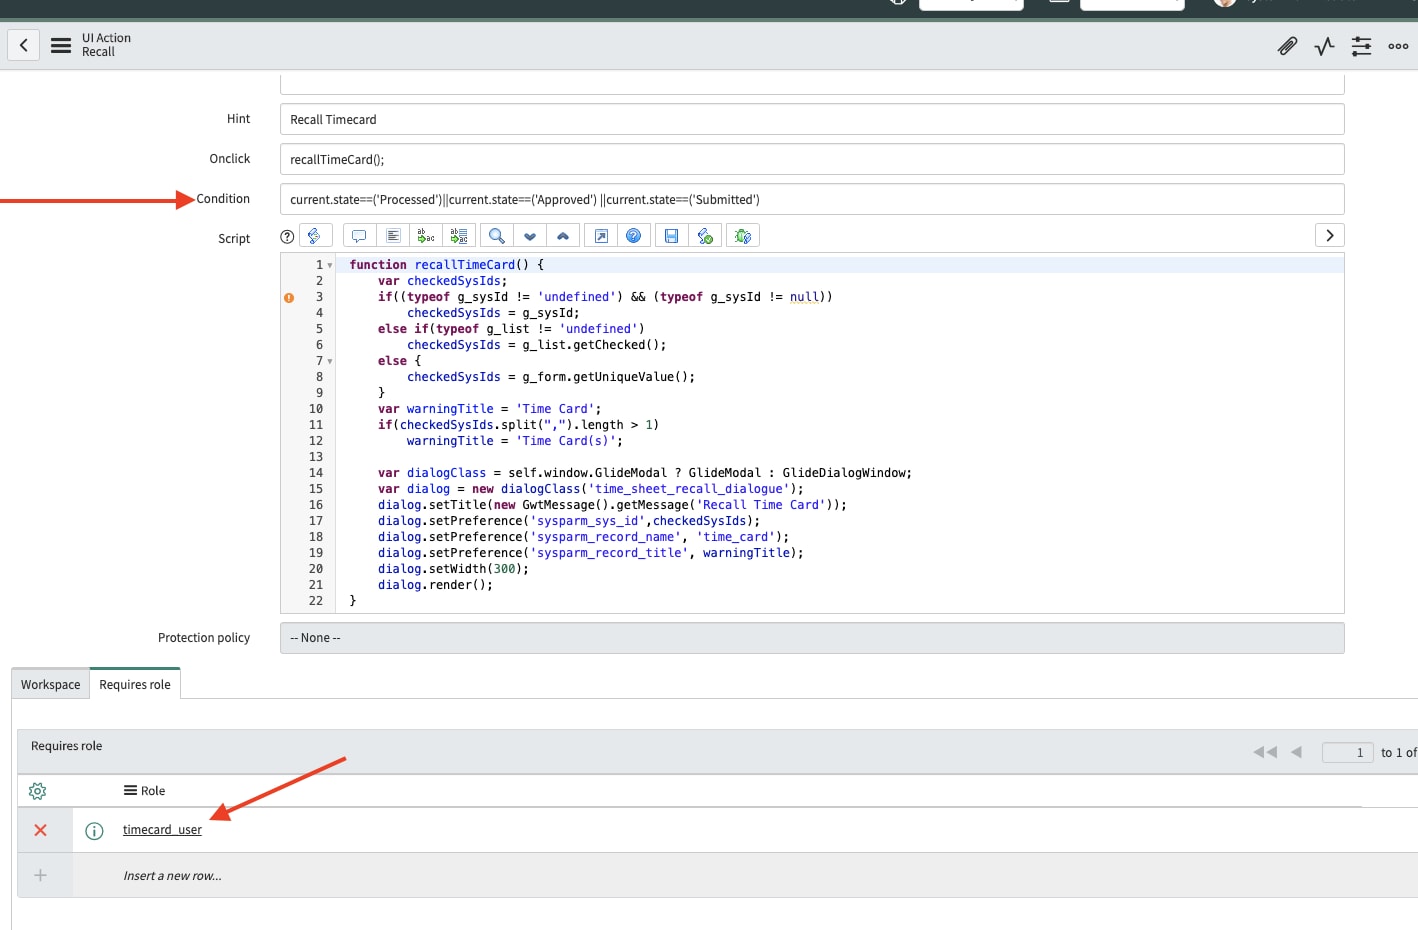1418x930 pixels.
Task: Open the Protection policy dropdown
Action: pyautogui.click(x=812, y=638)
